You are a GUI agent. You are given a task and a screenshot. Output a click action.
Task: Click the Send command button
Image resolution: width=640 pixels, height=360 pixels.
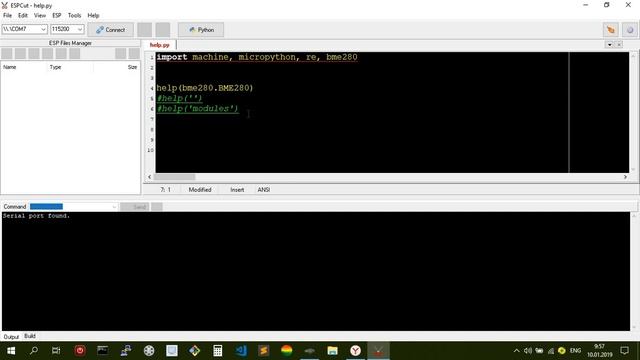coord(135,207)
